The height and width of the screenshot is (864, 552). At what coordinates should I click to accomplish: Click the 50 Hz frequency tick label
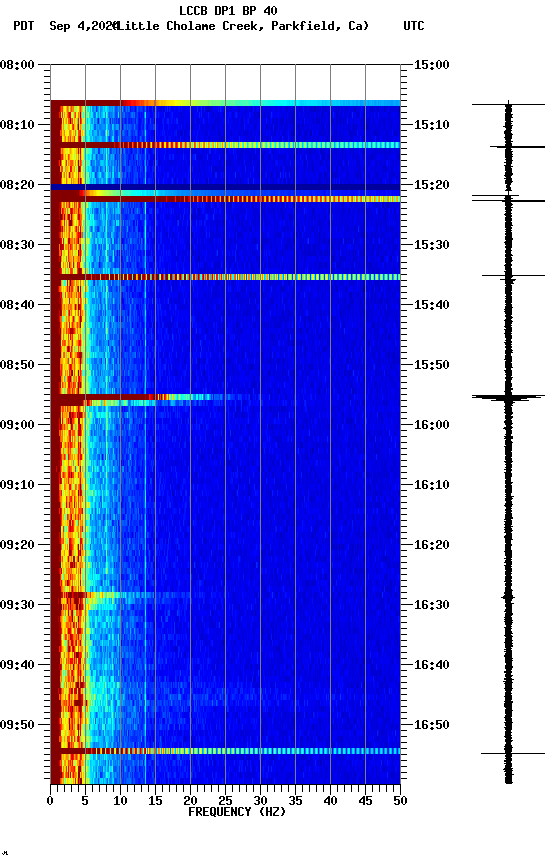pyautogui.click(x=400, y=801)
